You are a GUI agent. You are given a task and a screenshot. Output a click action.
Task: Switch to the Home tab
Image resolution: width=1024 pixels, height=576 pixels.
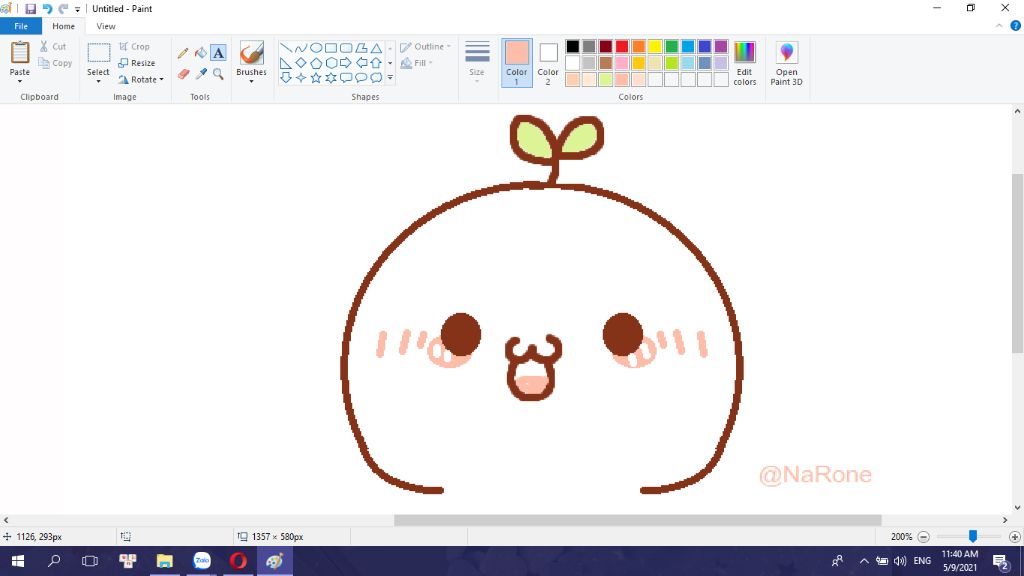pos(63,26)
